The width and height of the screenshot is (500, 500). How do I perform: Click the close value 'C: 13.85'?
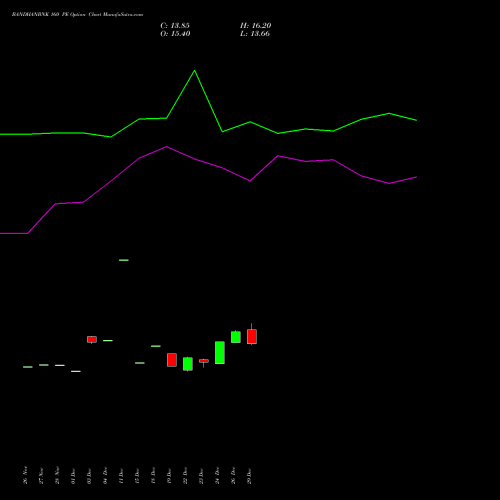click(x=175, y=26)
